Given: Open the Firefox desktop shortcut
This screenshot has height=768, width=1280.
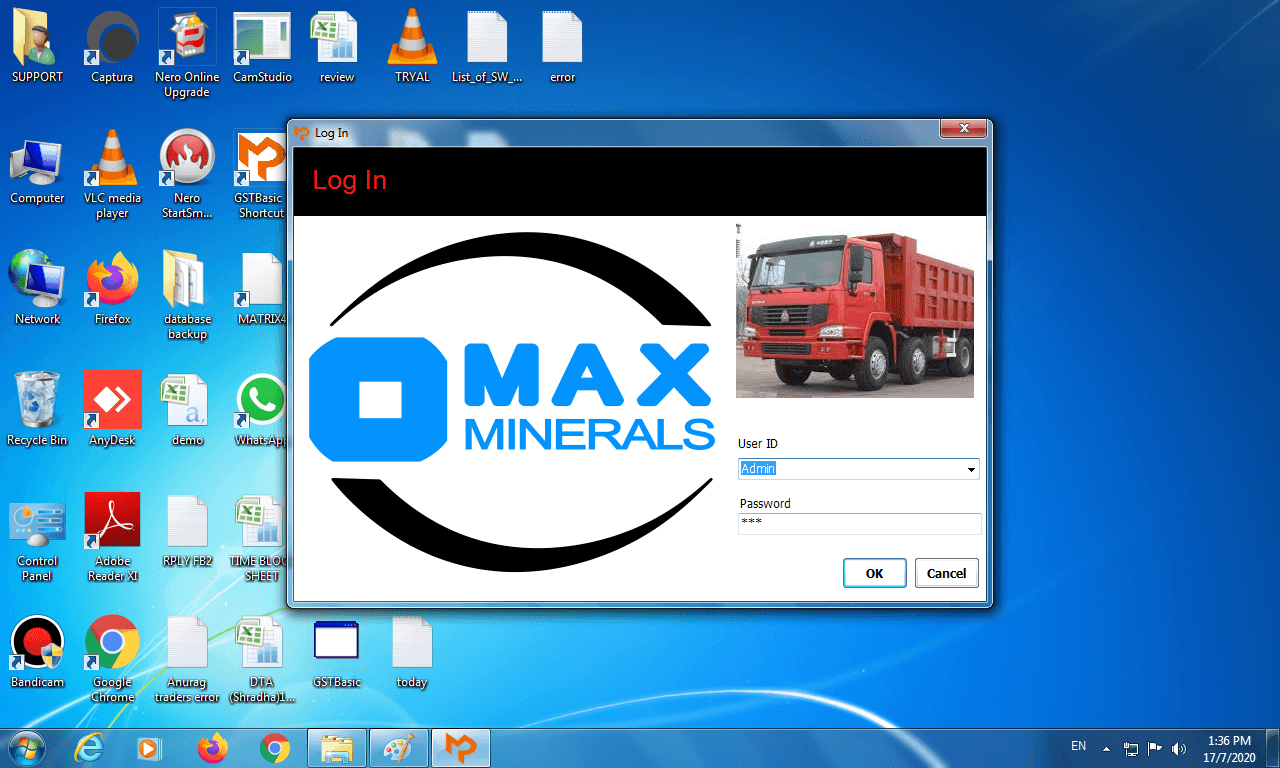Looking at the screenshot, I should pos(112,290).
